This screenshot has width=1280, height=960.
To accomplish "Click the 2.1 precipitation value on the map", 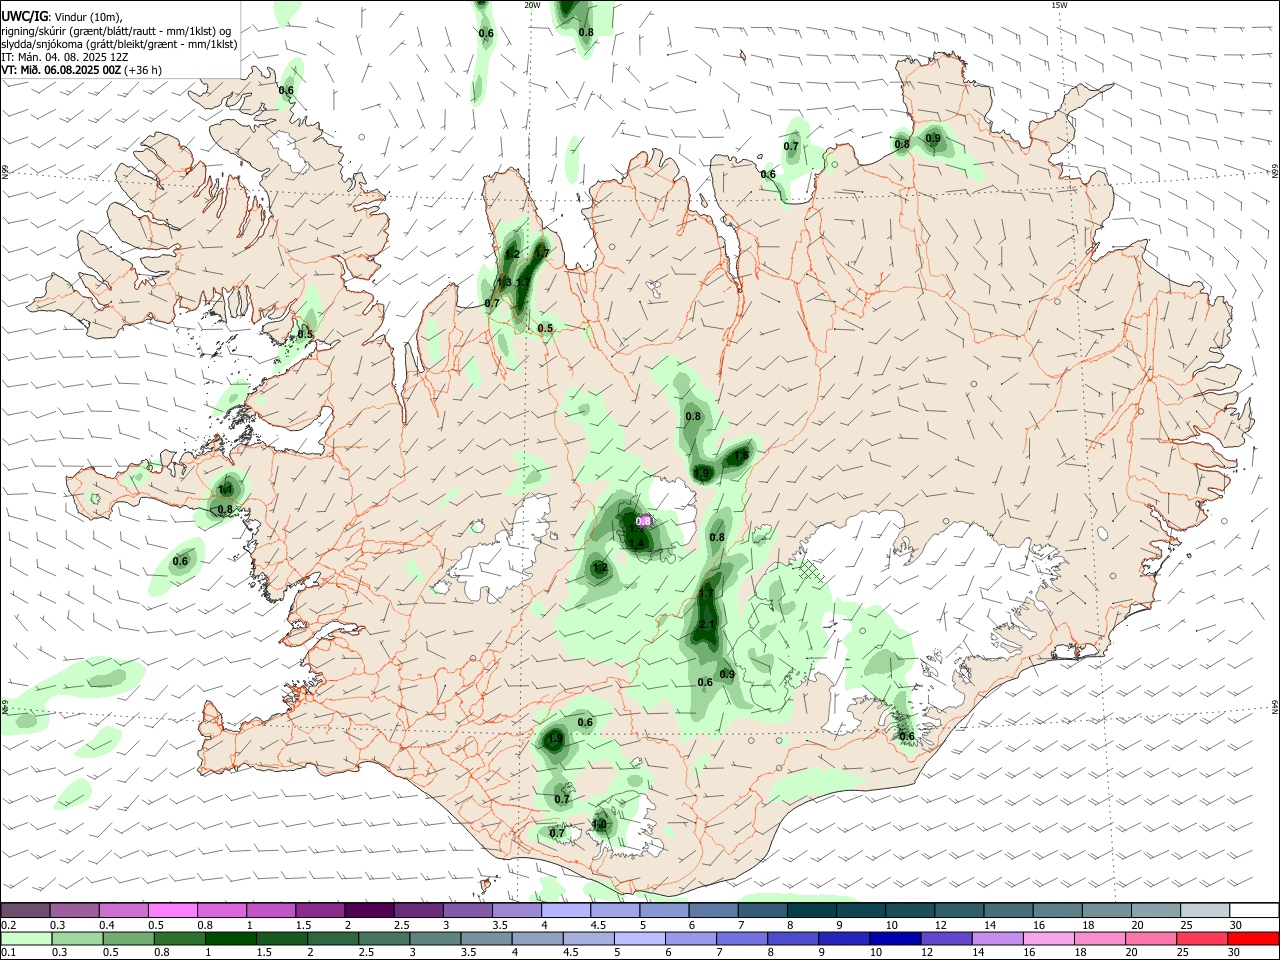I will (706, 624).
